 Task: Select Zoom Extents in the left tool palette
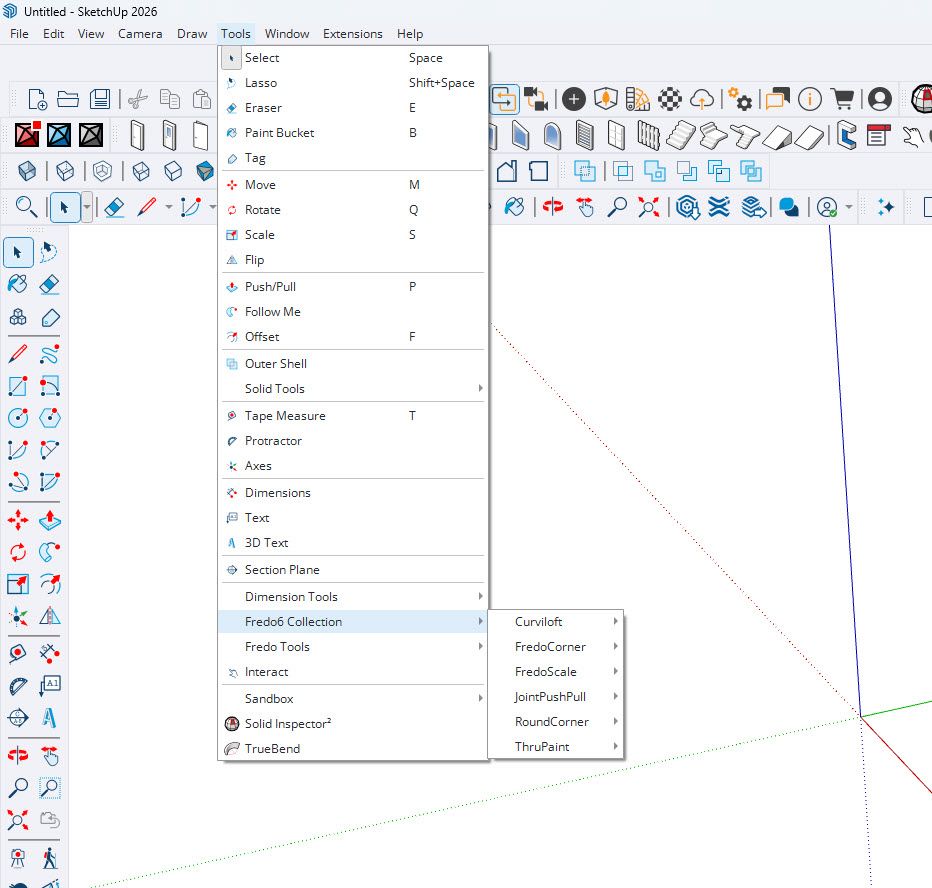pyautogui.click(x=18, y=821)
